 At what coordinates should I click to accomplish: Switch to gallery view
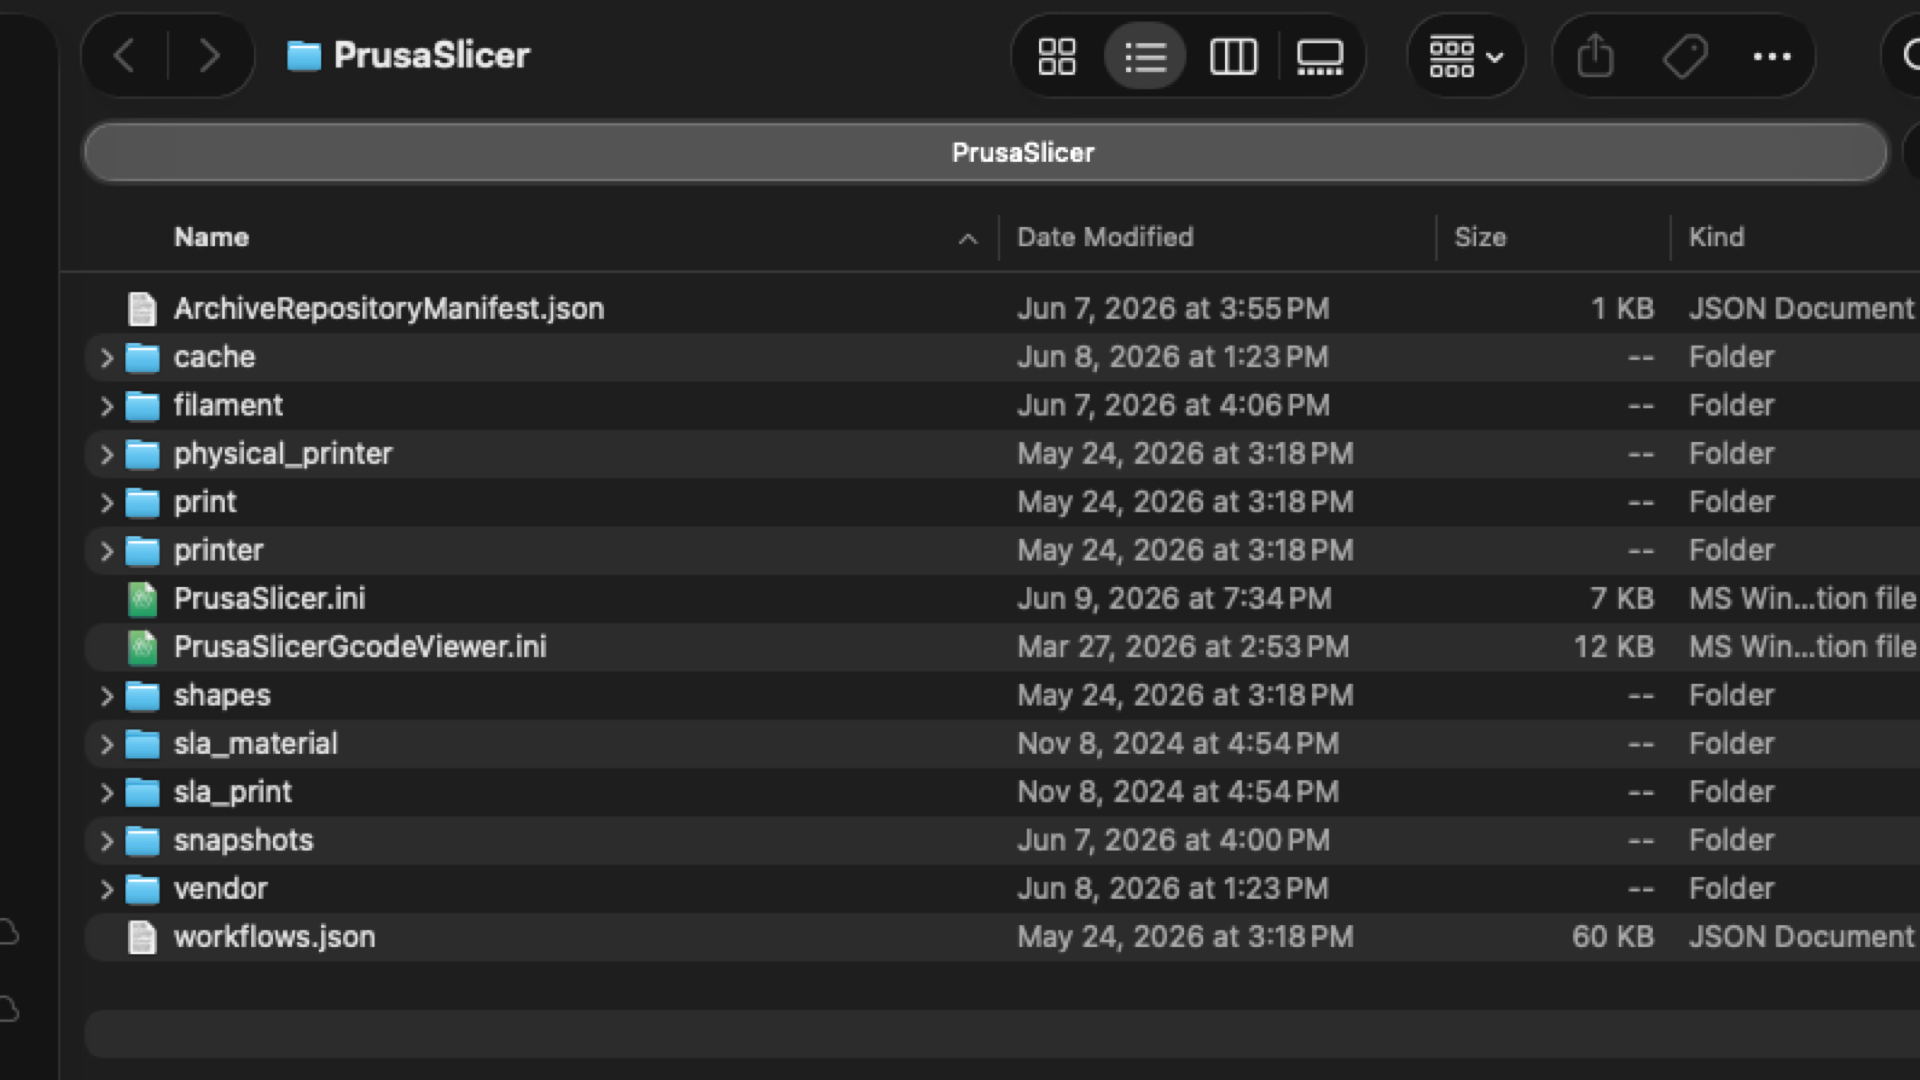click(1320, 56)
